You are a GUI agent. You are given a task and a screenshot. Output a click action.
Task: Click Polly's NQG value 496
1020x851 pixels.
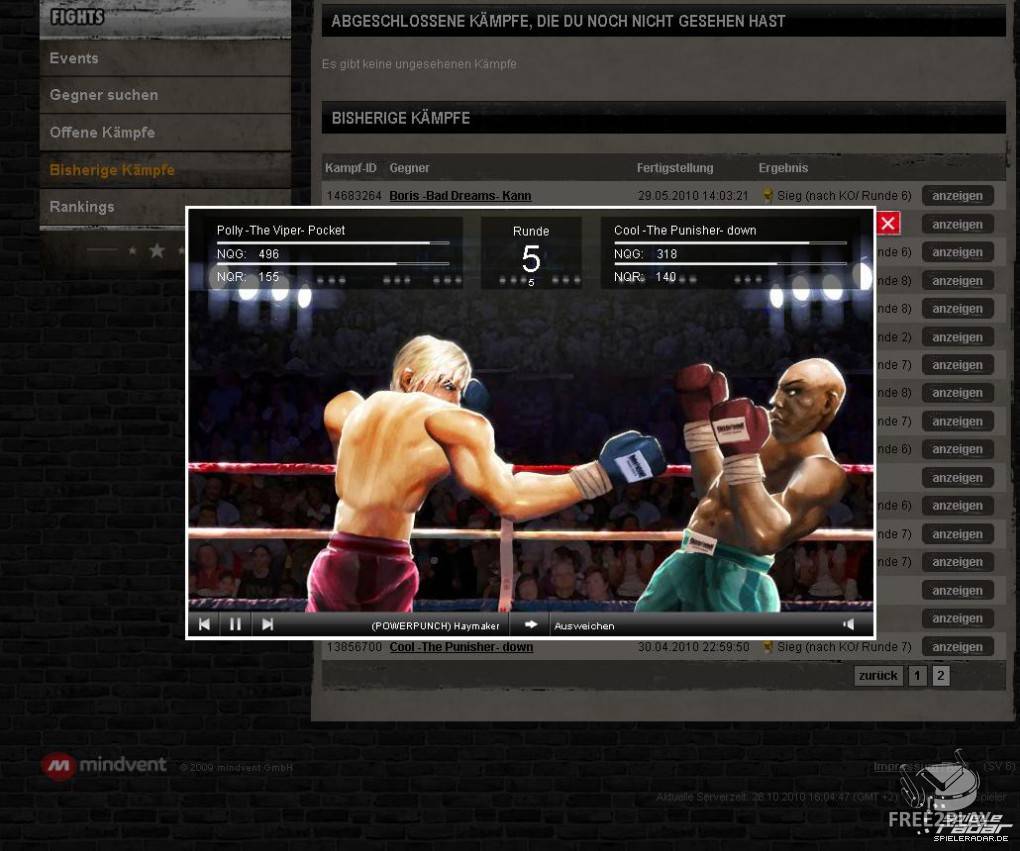click(268, 254)
